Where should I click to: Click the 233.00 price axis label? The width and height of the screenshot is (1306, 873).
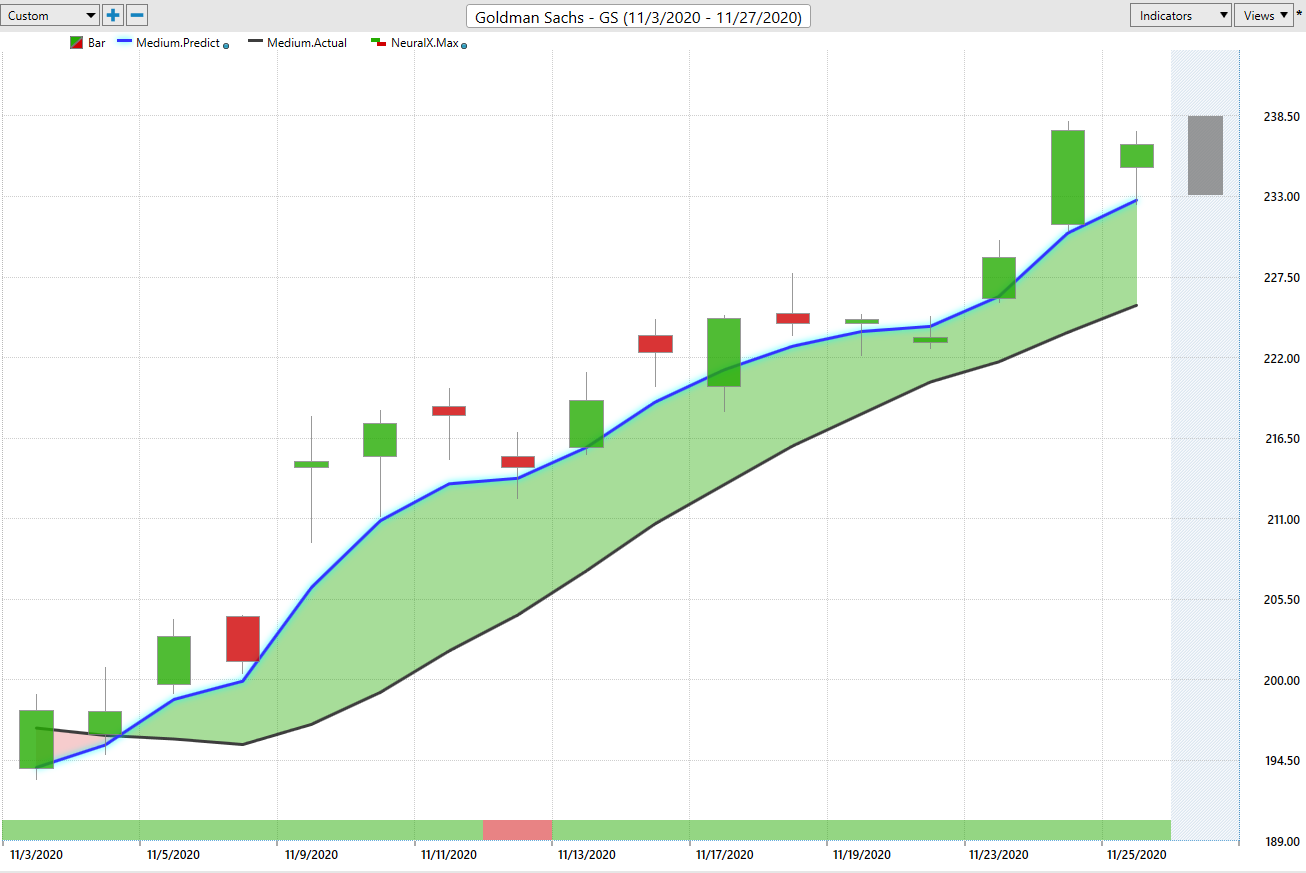pos(1281,197)
